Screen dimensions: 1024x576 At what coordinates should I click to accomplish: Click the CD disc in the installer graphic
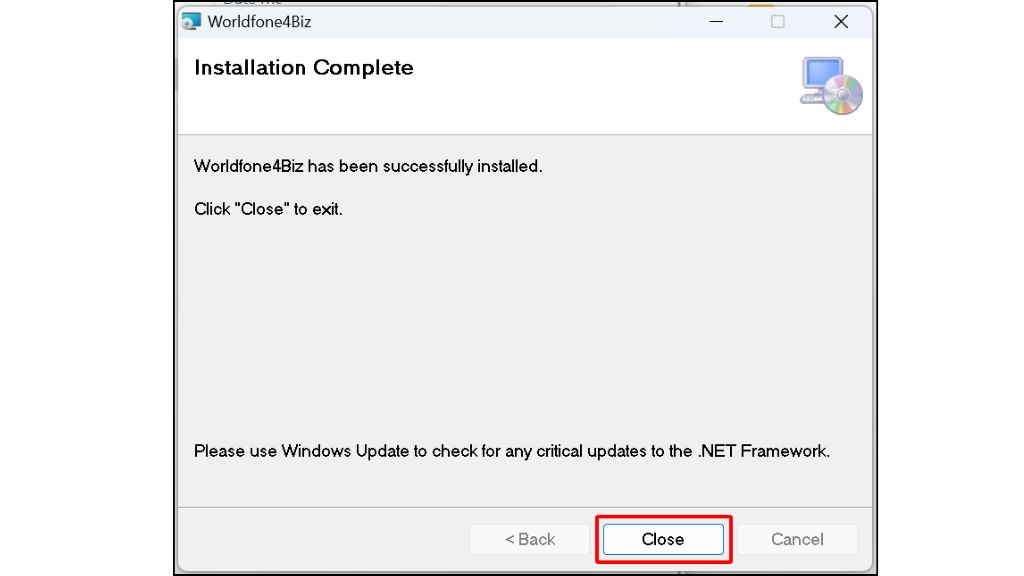pyautogui.click(x=843, y=95)
